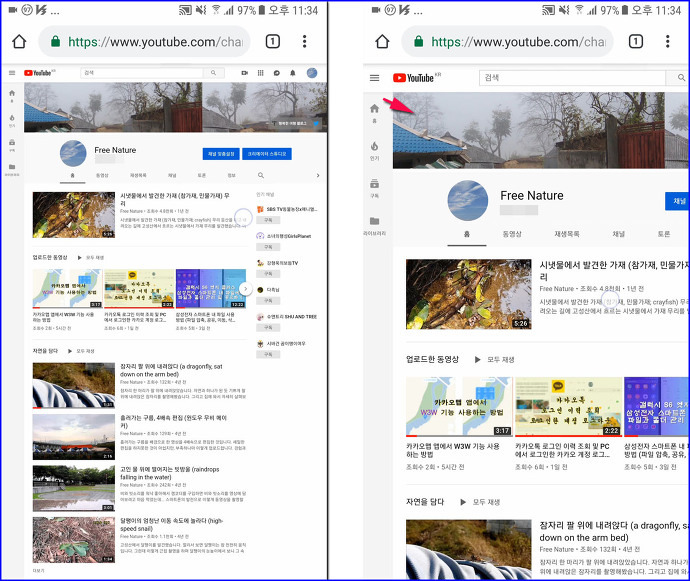The image size is (690, 581).
Task: Click the upload video camera icon
Action: pyautogui.click(x=245, y=73)
